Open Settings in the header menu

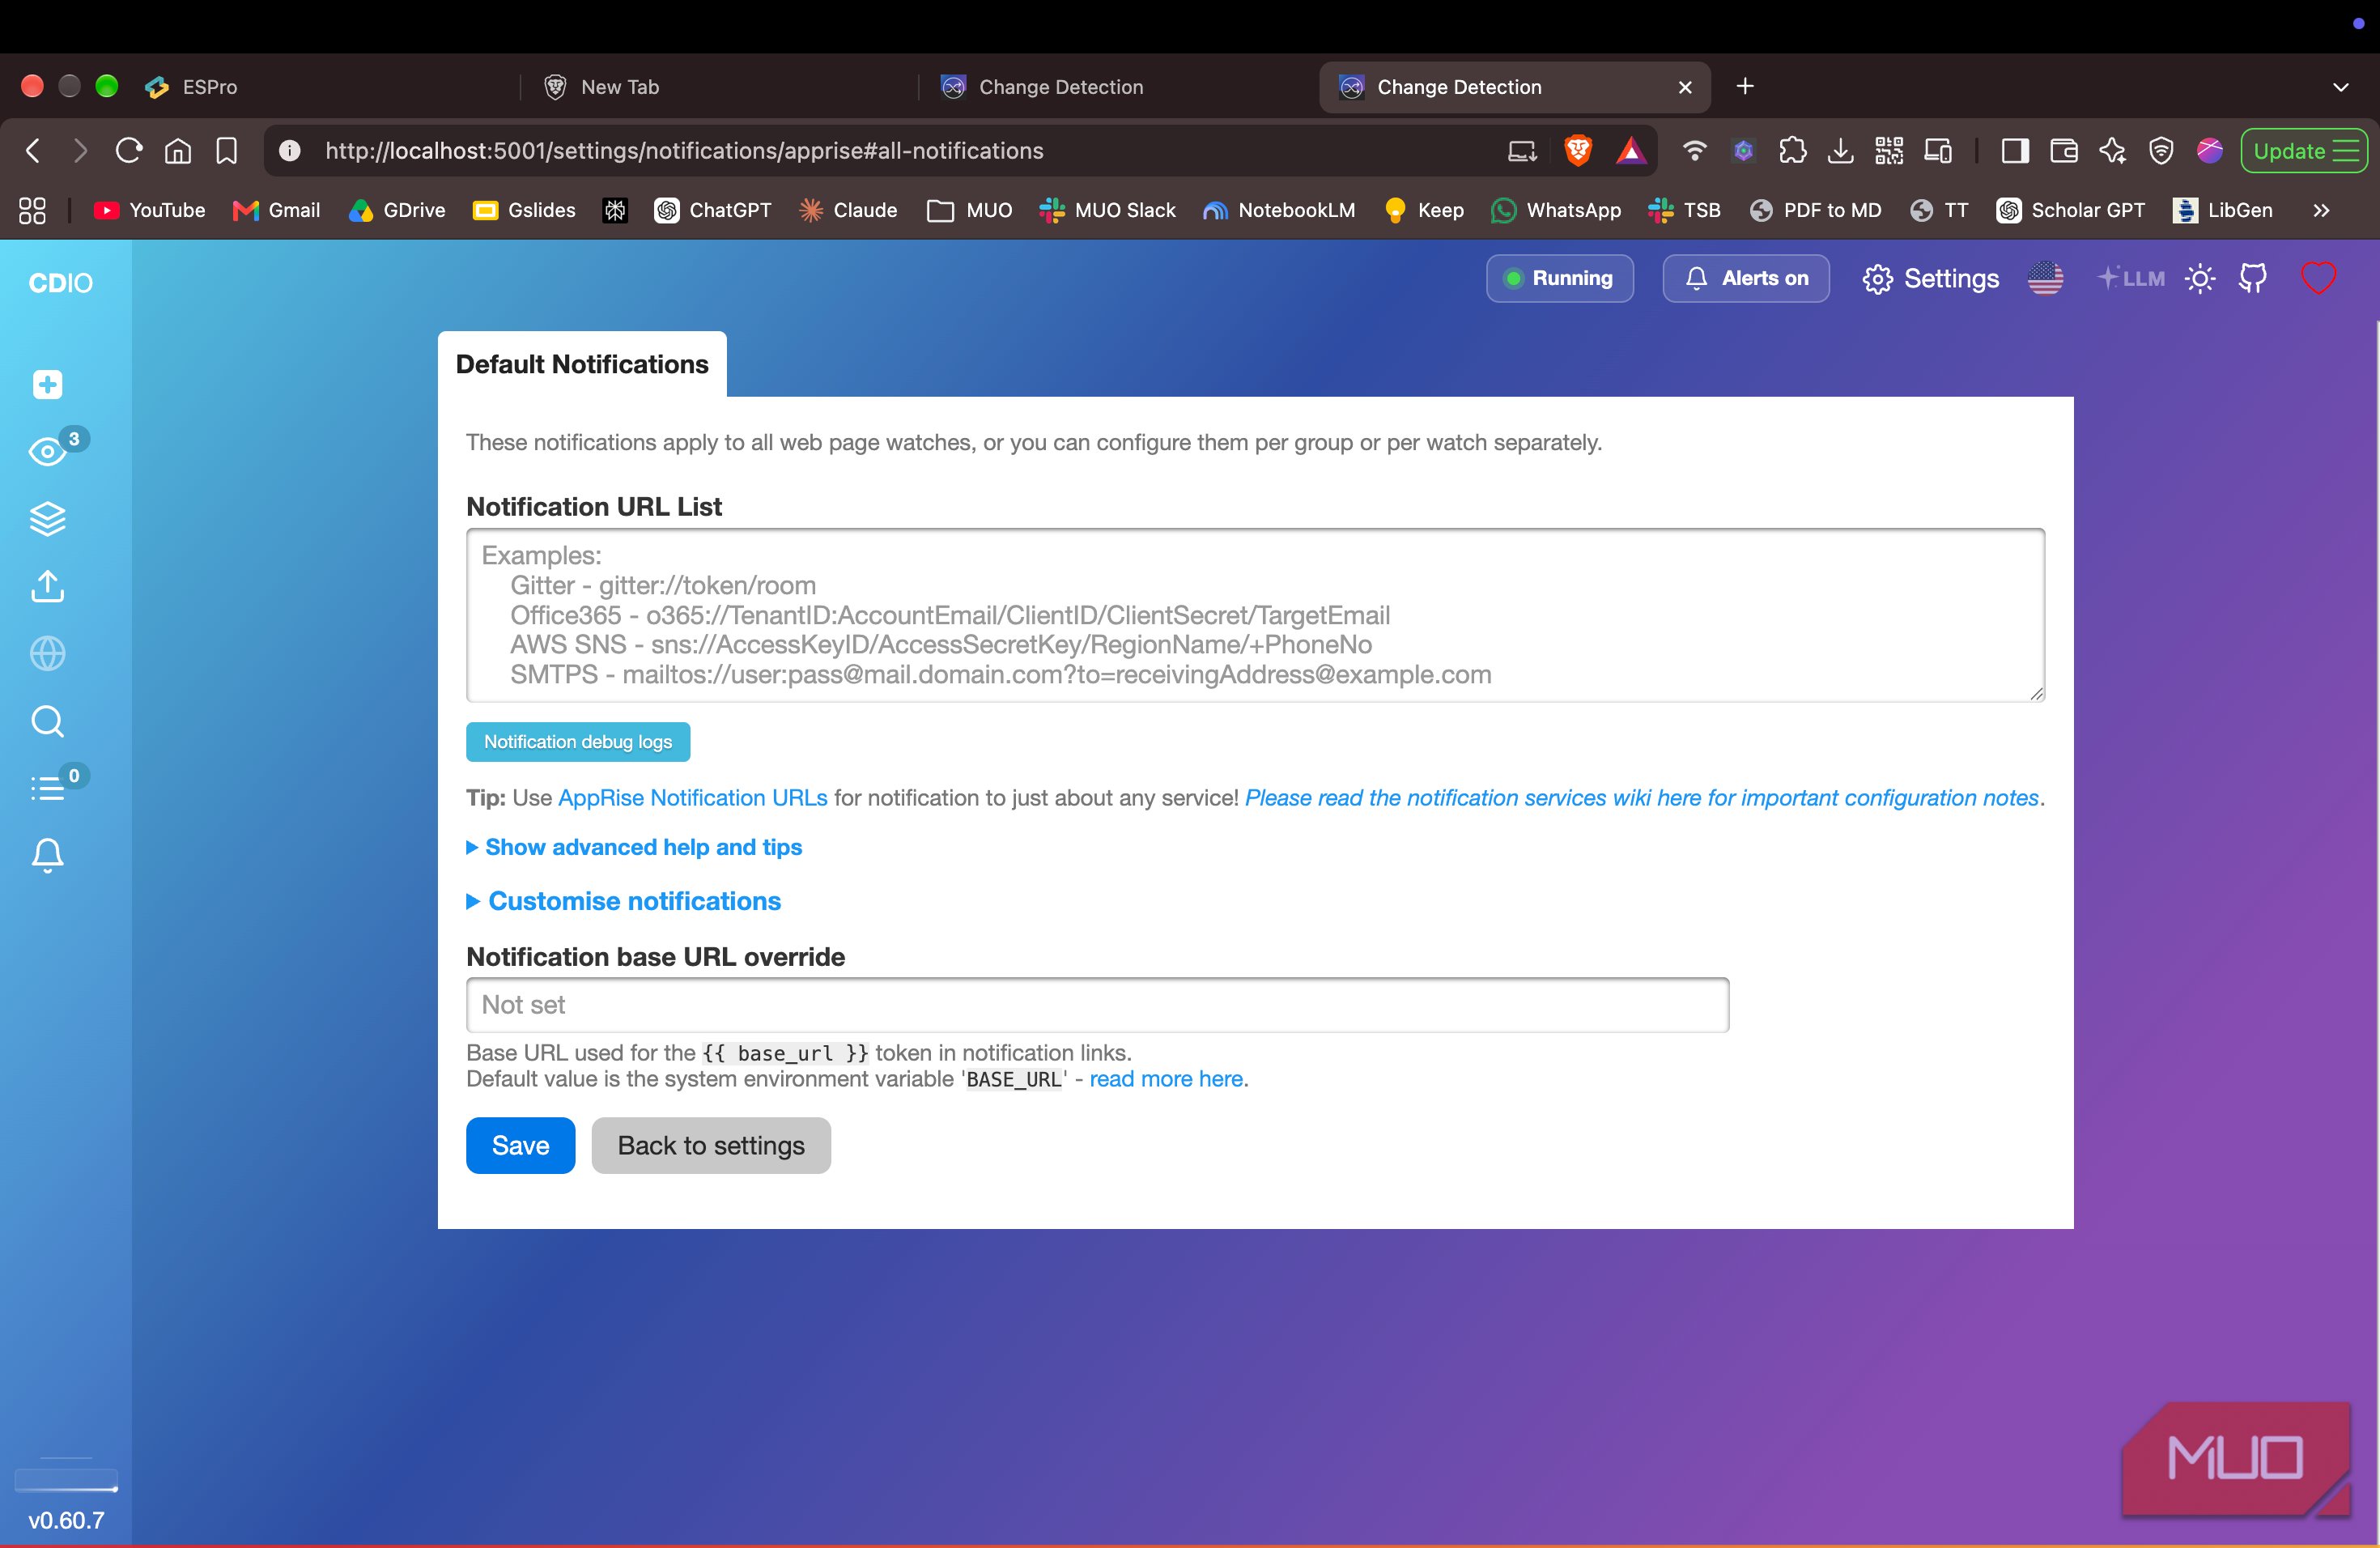click(x=1931, y=278)
